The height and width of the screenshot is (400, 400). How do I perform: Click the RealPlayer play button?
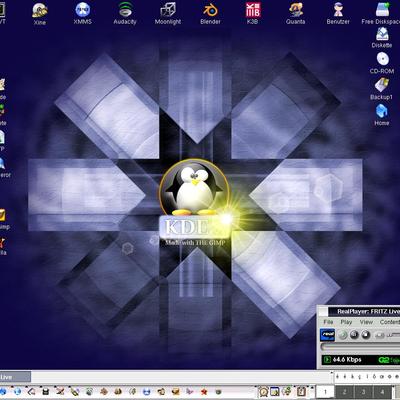tap(343, 335)
